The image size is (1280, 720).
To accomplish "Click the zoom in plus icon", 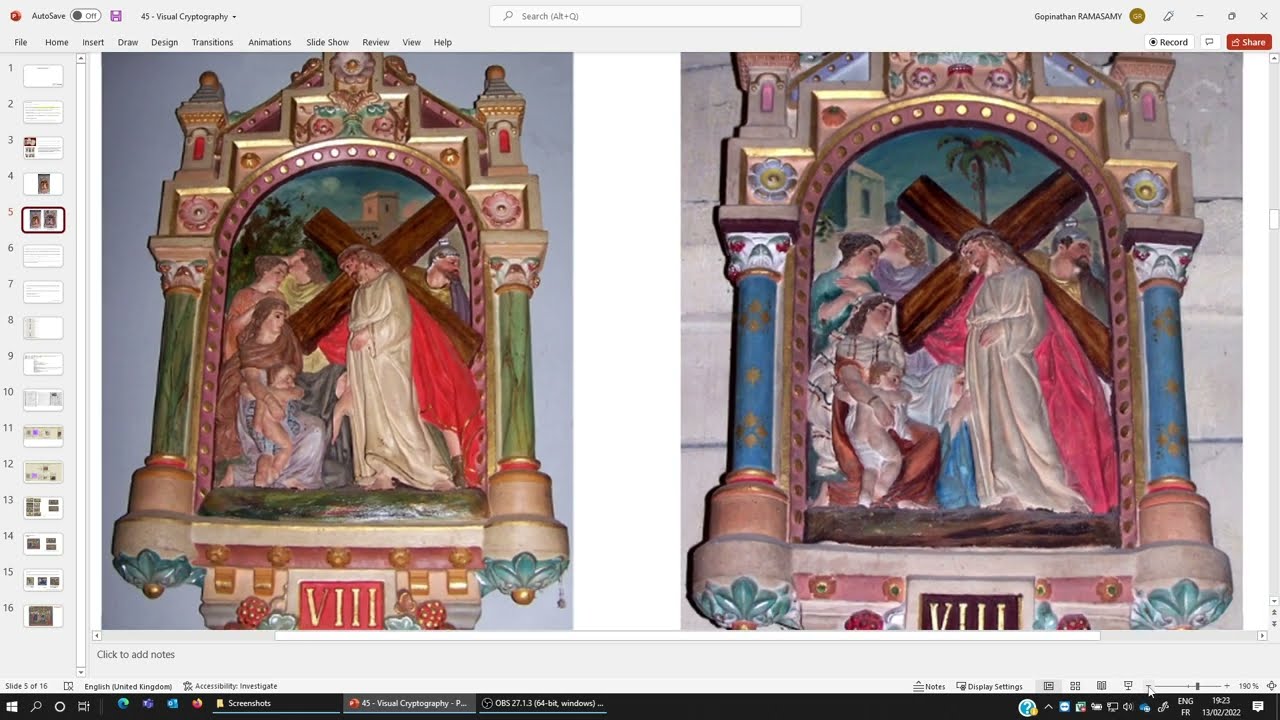I will [1227, 686].
